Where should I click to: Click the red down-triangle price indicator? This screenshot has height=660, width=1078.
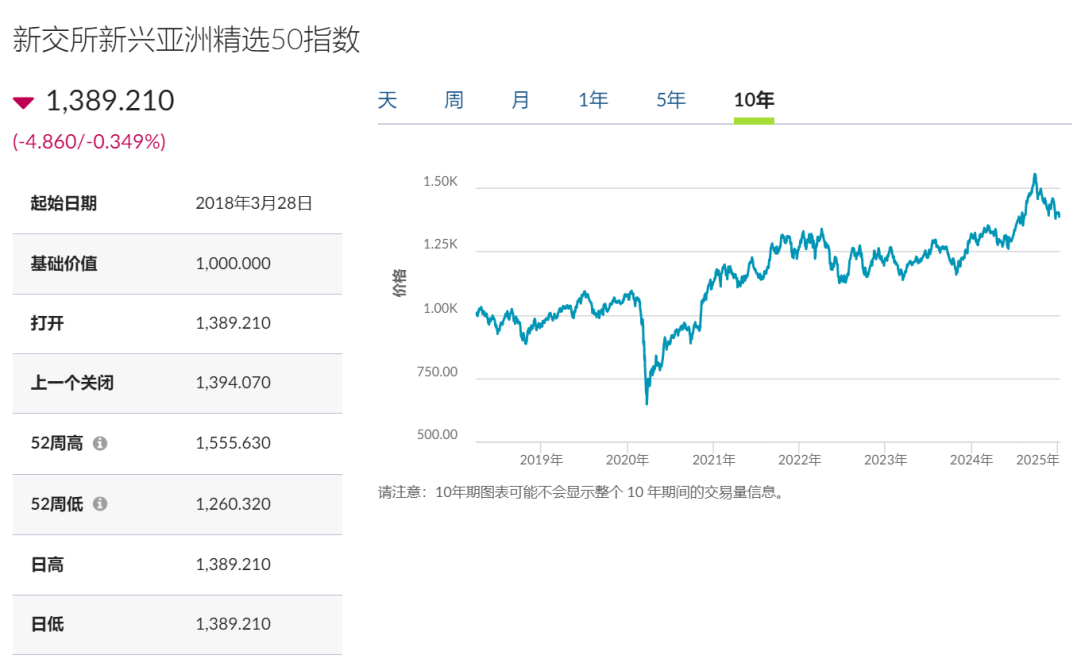point(23,103)
